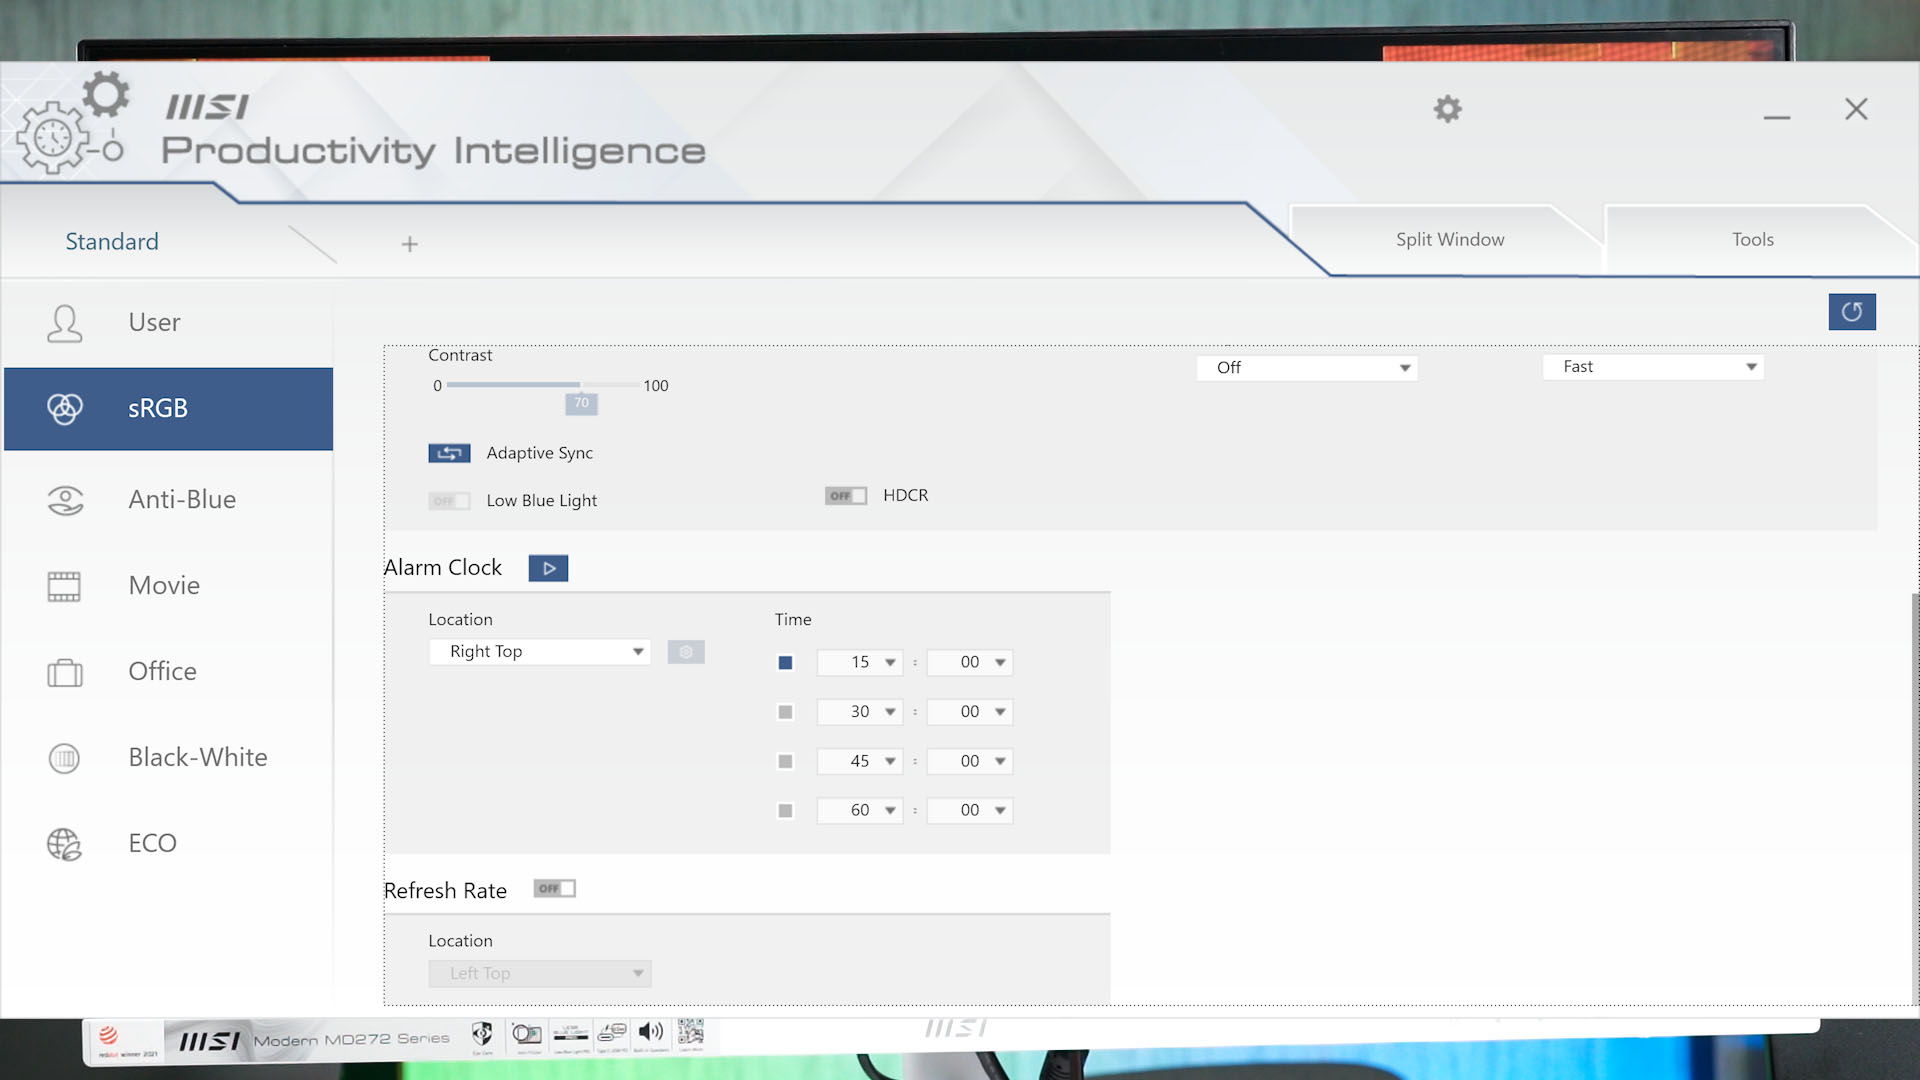
Task: Click the Contrast slider handle at 70
Action: 581,403
